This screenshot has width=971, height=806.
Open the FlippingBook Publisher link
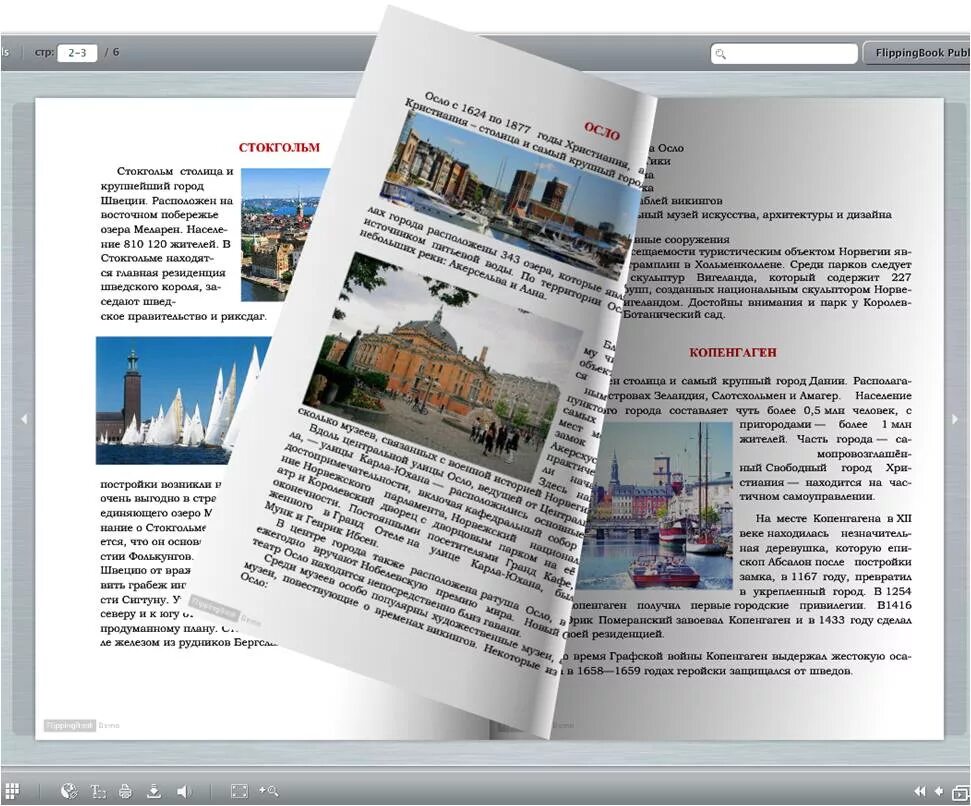(x=919, y=53)
